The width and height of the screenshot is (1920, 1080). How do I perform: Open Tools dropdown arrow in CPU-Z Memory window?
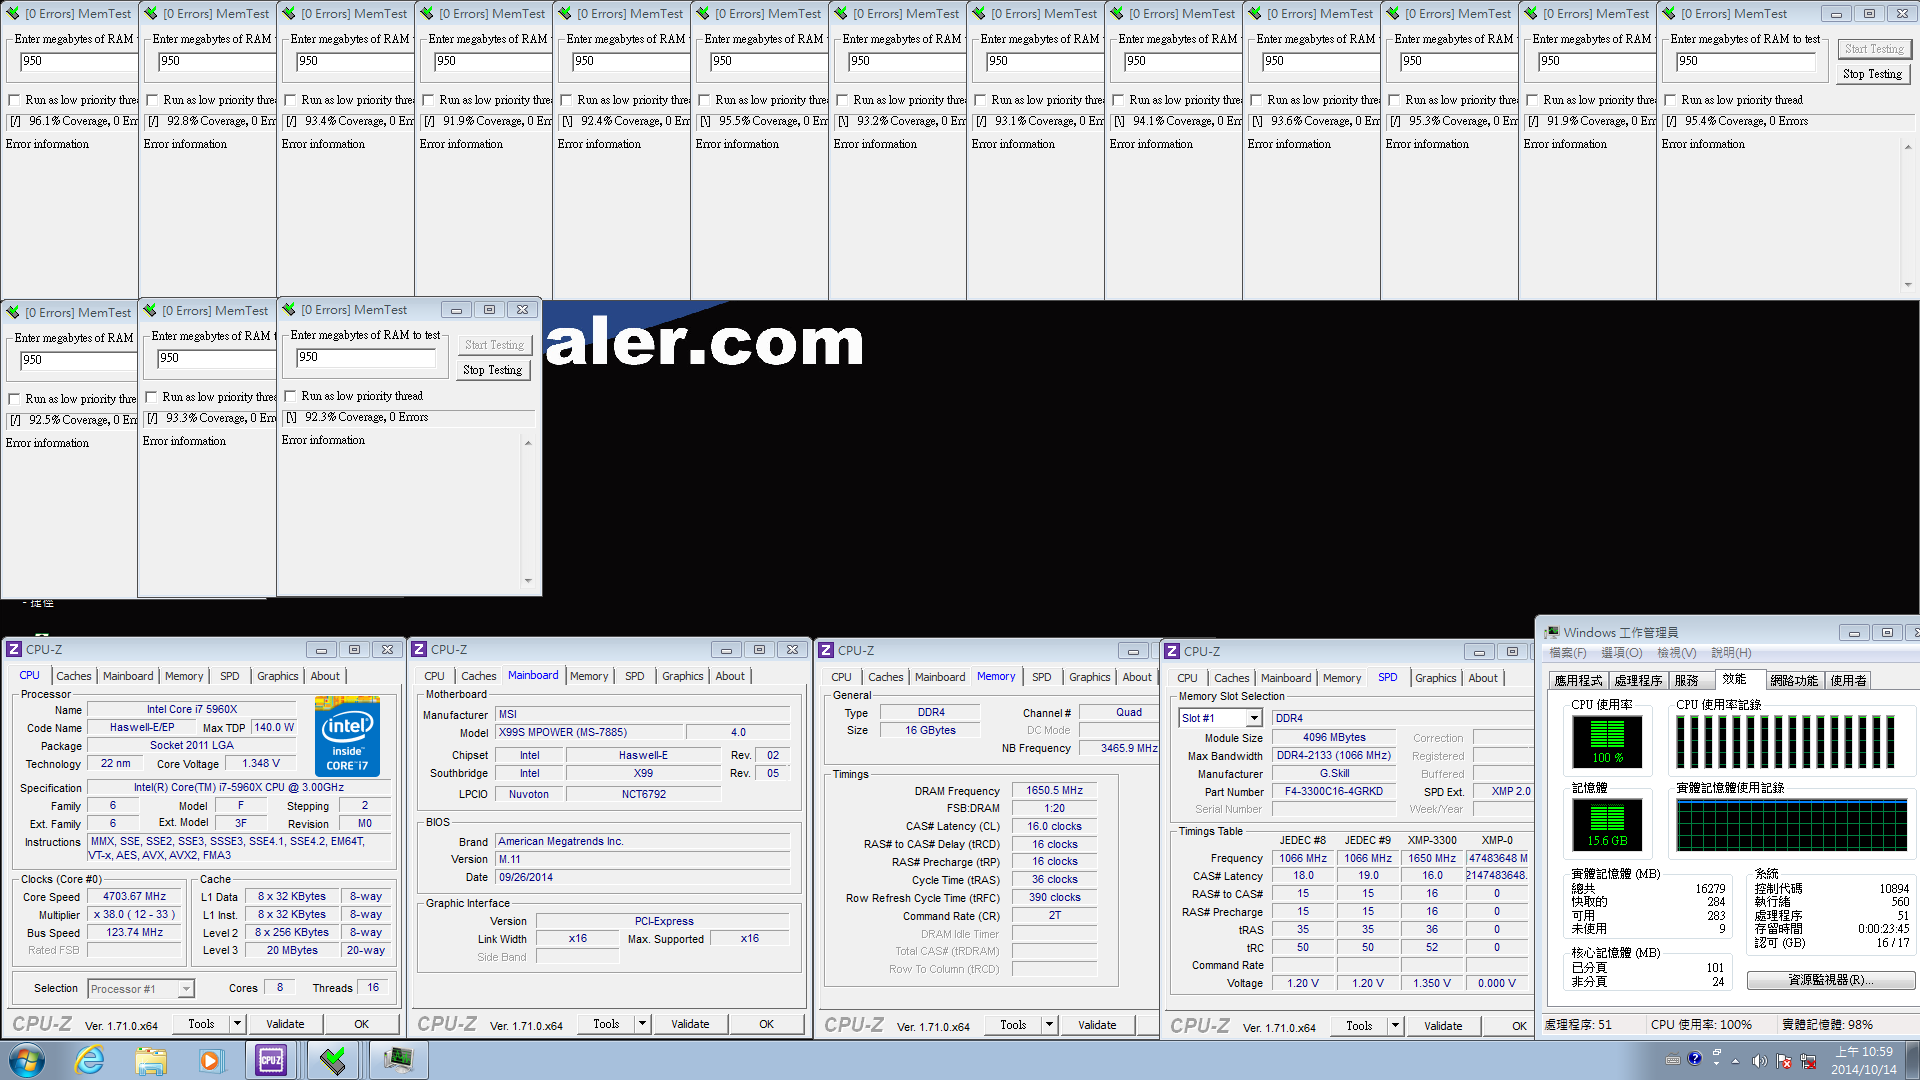coord(1049,1025)
